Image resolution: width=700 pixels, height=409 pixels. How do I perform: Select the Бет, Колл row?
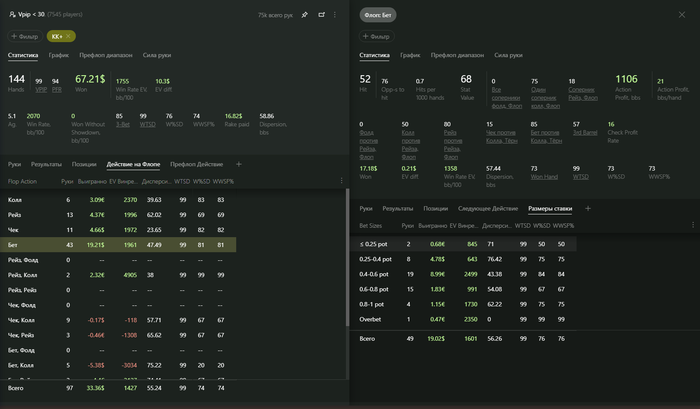click(118, 365)
